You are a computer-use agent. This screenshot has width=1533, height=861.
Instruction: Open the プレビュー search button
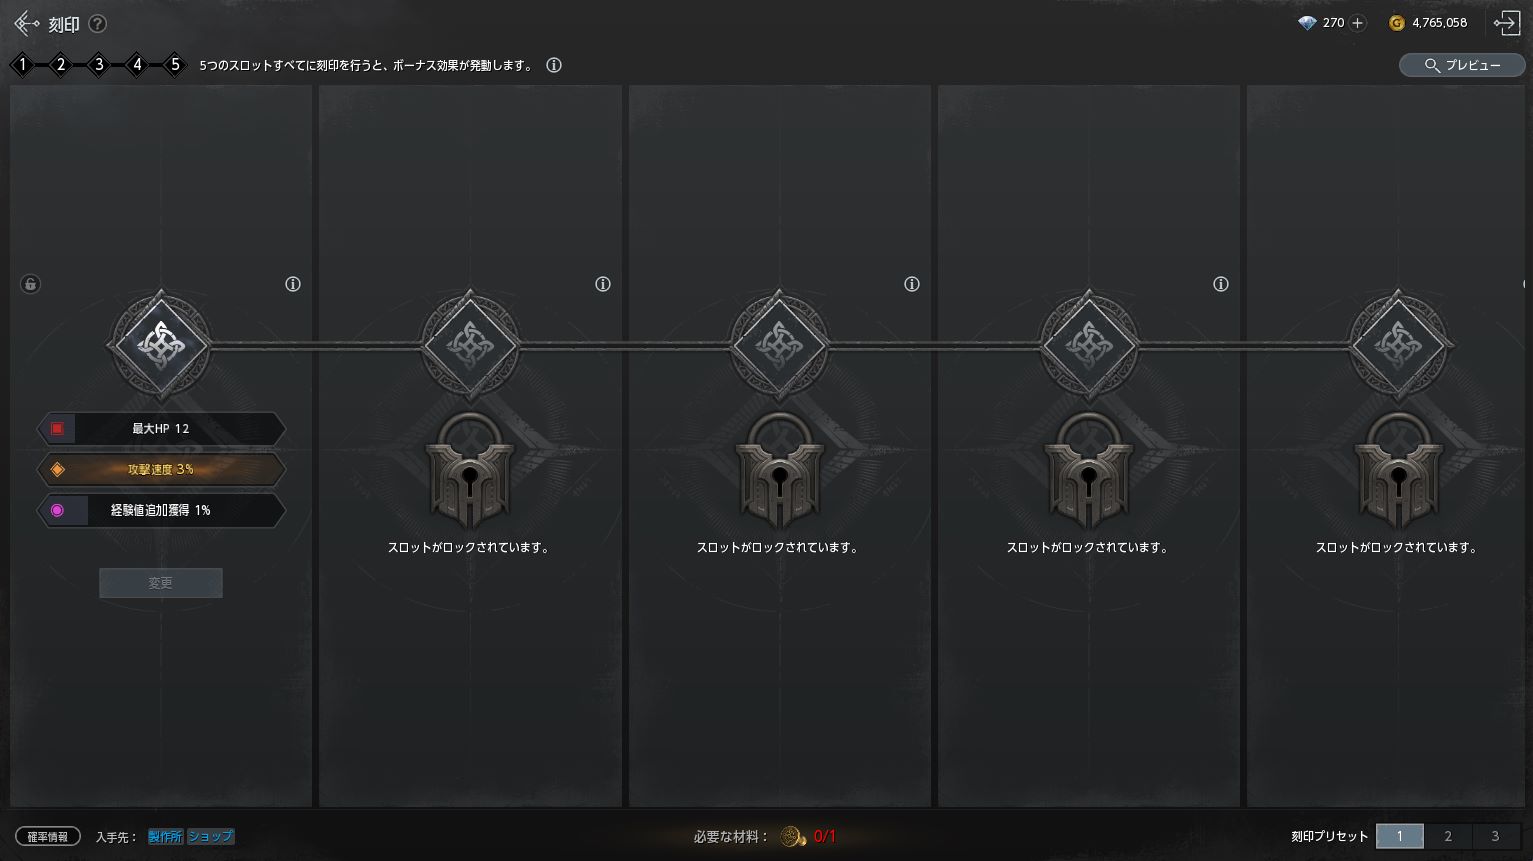click(1462, 65)
